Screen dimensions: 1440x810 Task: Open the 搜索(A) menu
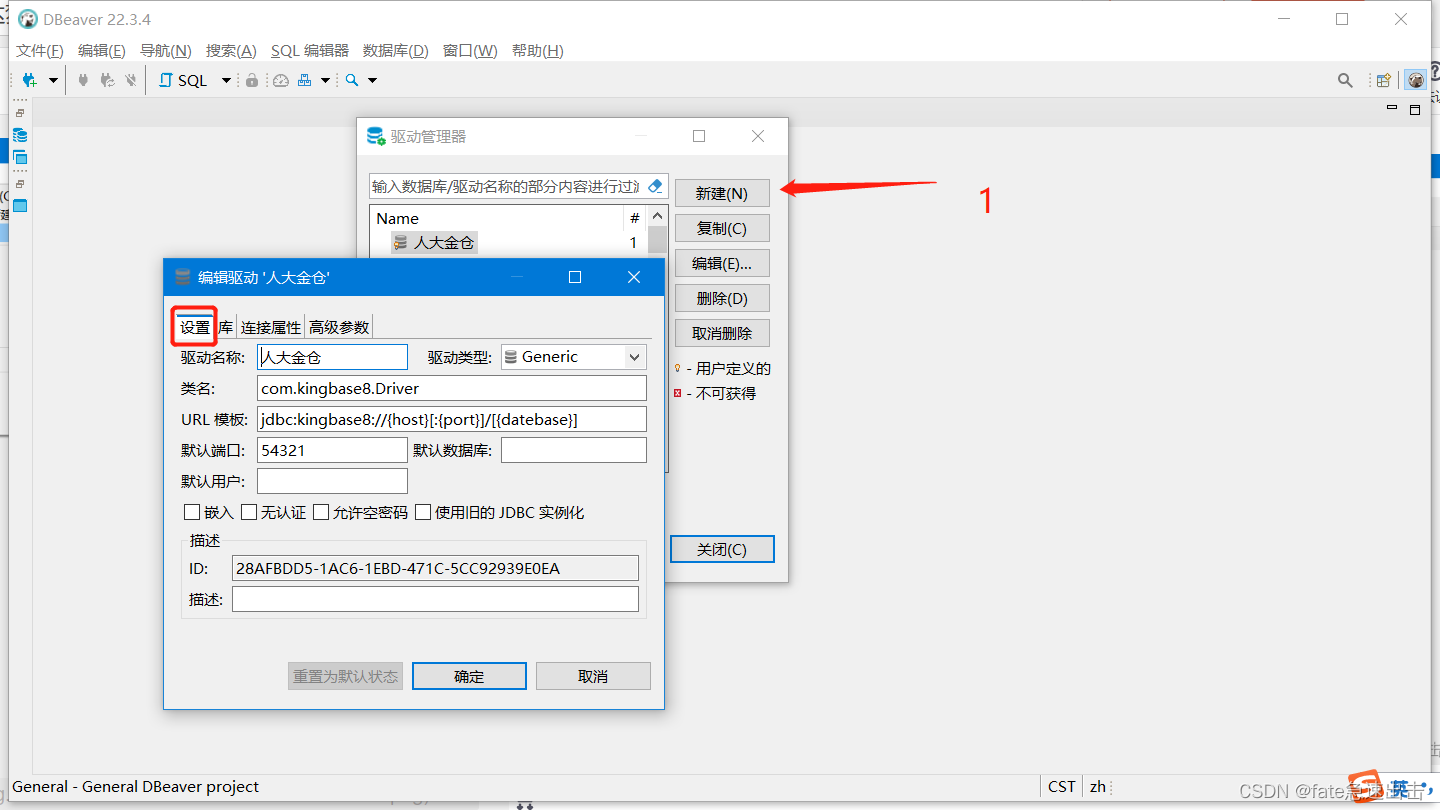coord(231,51)
